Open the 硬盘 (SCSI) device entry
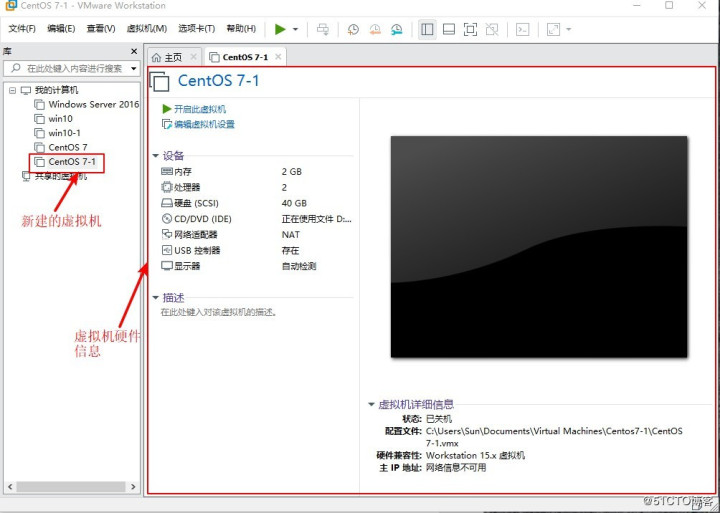Viewport: 720px width, 513px height. [190, 203]
